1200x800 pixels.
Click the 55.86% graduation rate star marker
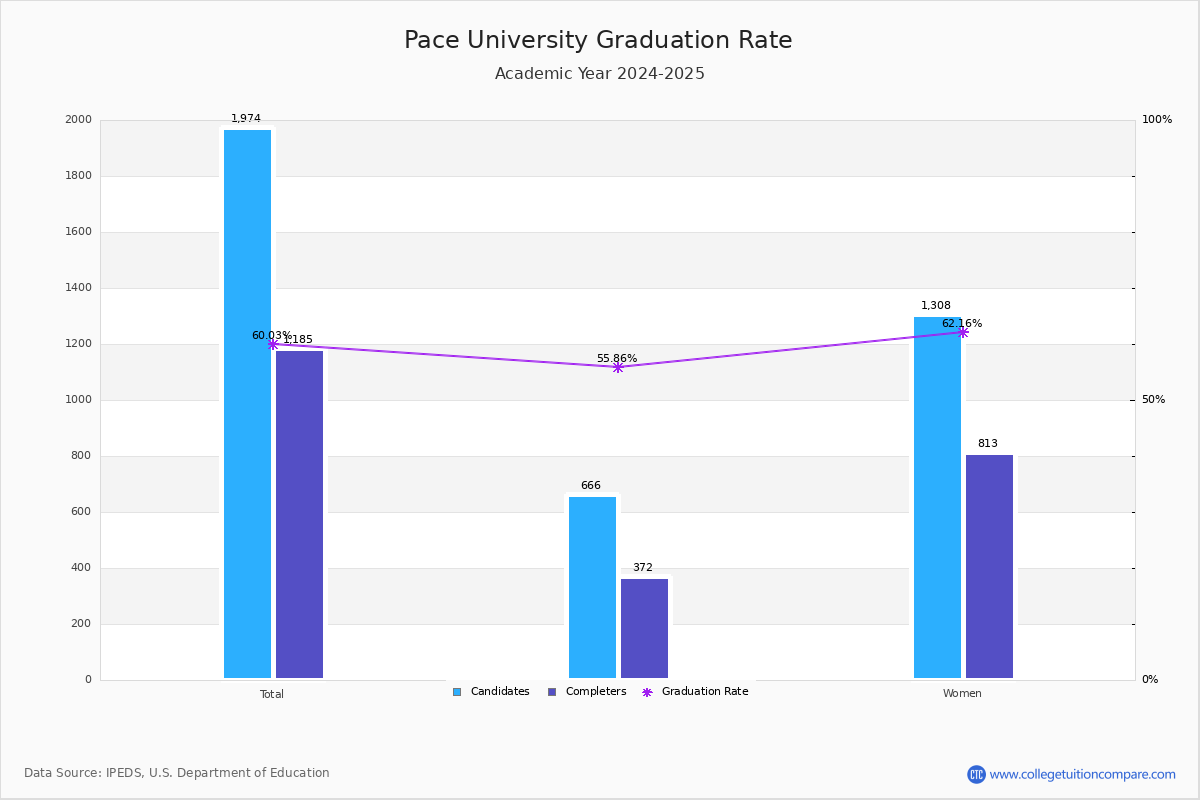click(x=617, y=367)
